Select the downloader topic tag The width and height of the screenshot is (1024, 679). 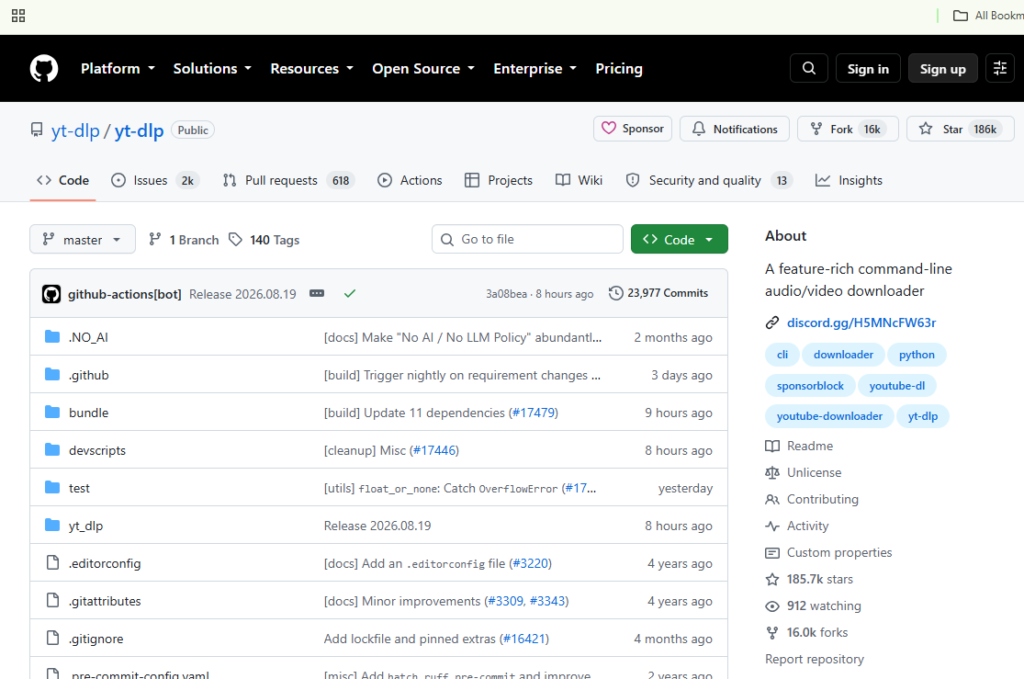pyautogui.click(x=843, y=355)
